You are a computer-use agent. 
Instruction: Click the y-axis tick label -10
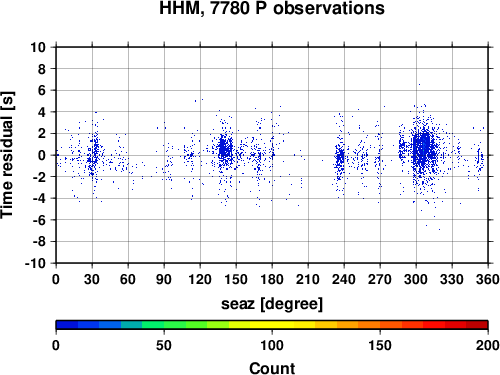coord(35,263)
